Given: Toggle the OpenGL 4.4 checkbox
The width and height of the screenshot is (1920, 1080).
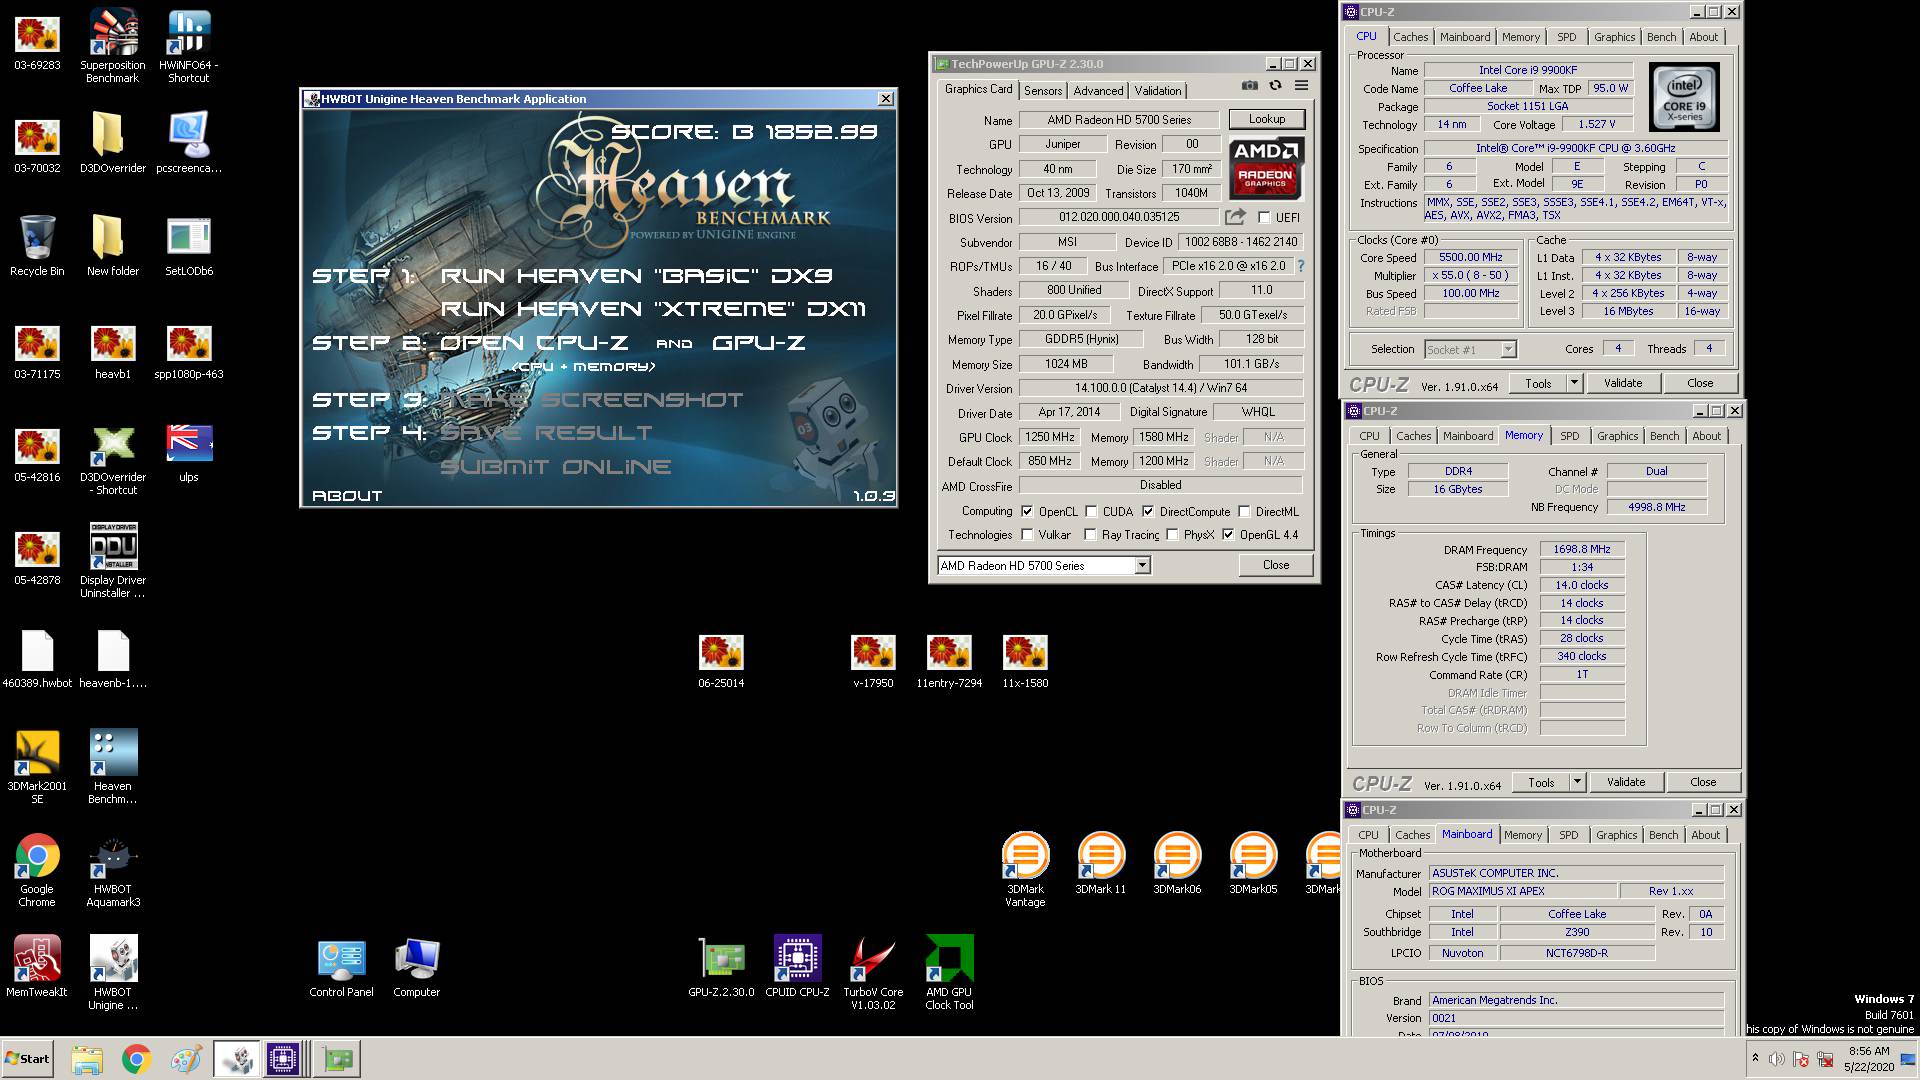Looking at the screenshot, I should pyautogui.click(x=1228, y=534).
